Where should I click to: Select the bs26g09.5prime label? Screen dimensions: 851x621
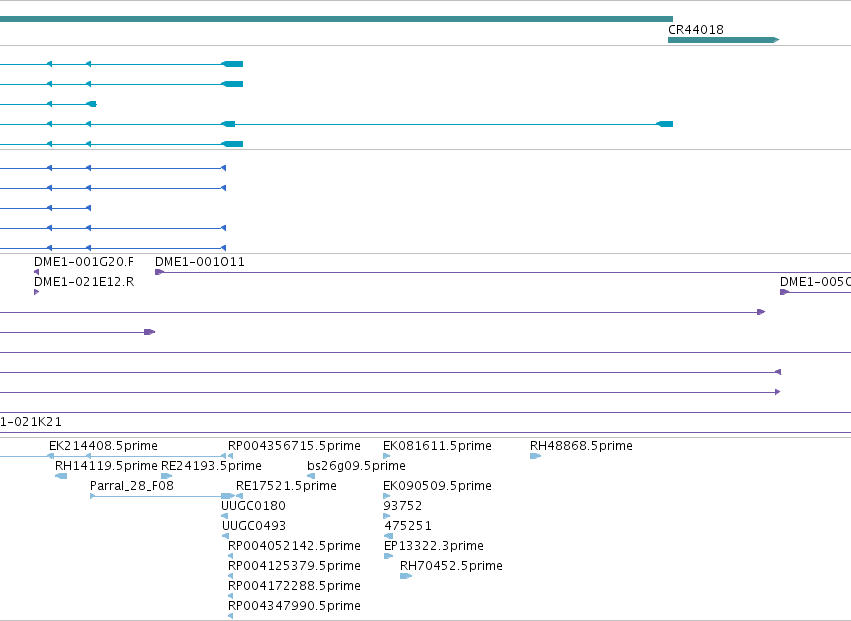click(356, 466)
